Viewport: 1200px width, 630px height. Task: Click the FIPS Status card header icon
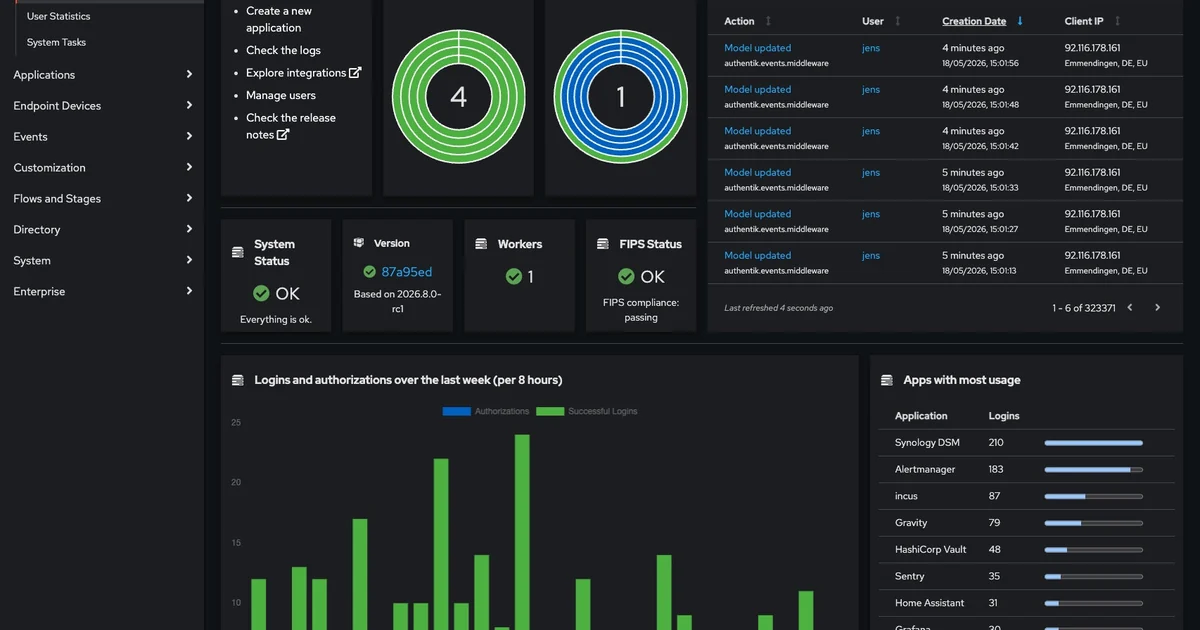tap(603, 244)
